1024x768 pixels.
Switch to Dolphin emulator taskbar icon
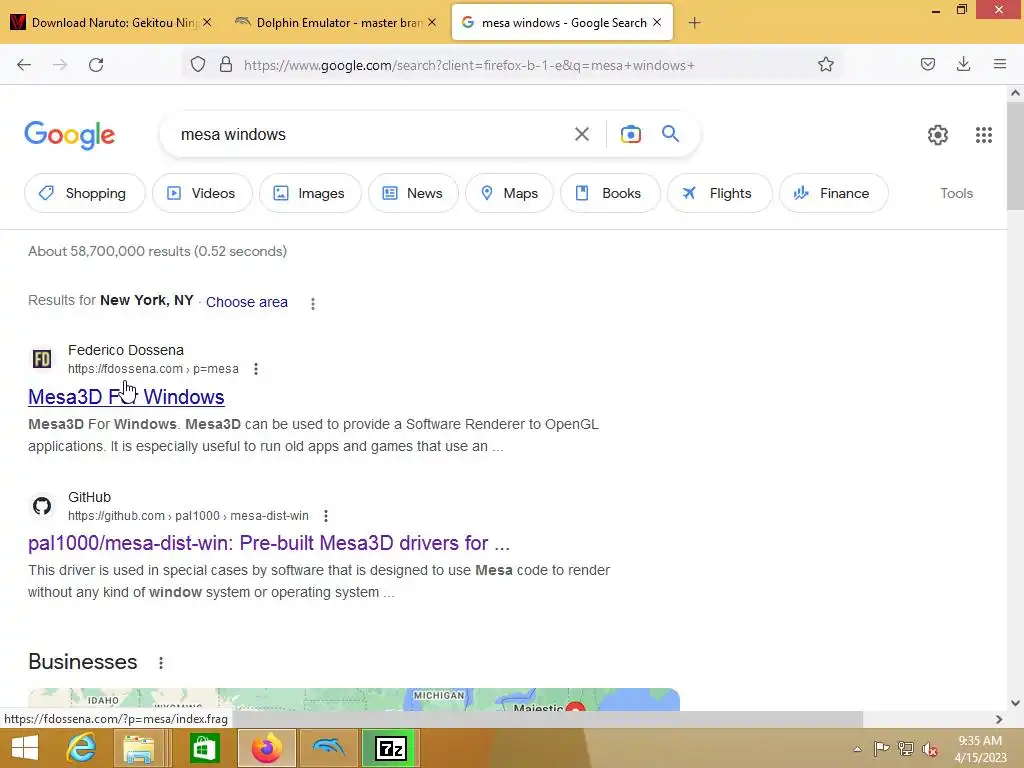328,748
